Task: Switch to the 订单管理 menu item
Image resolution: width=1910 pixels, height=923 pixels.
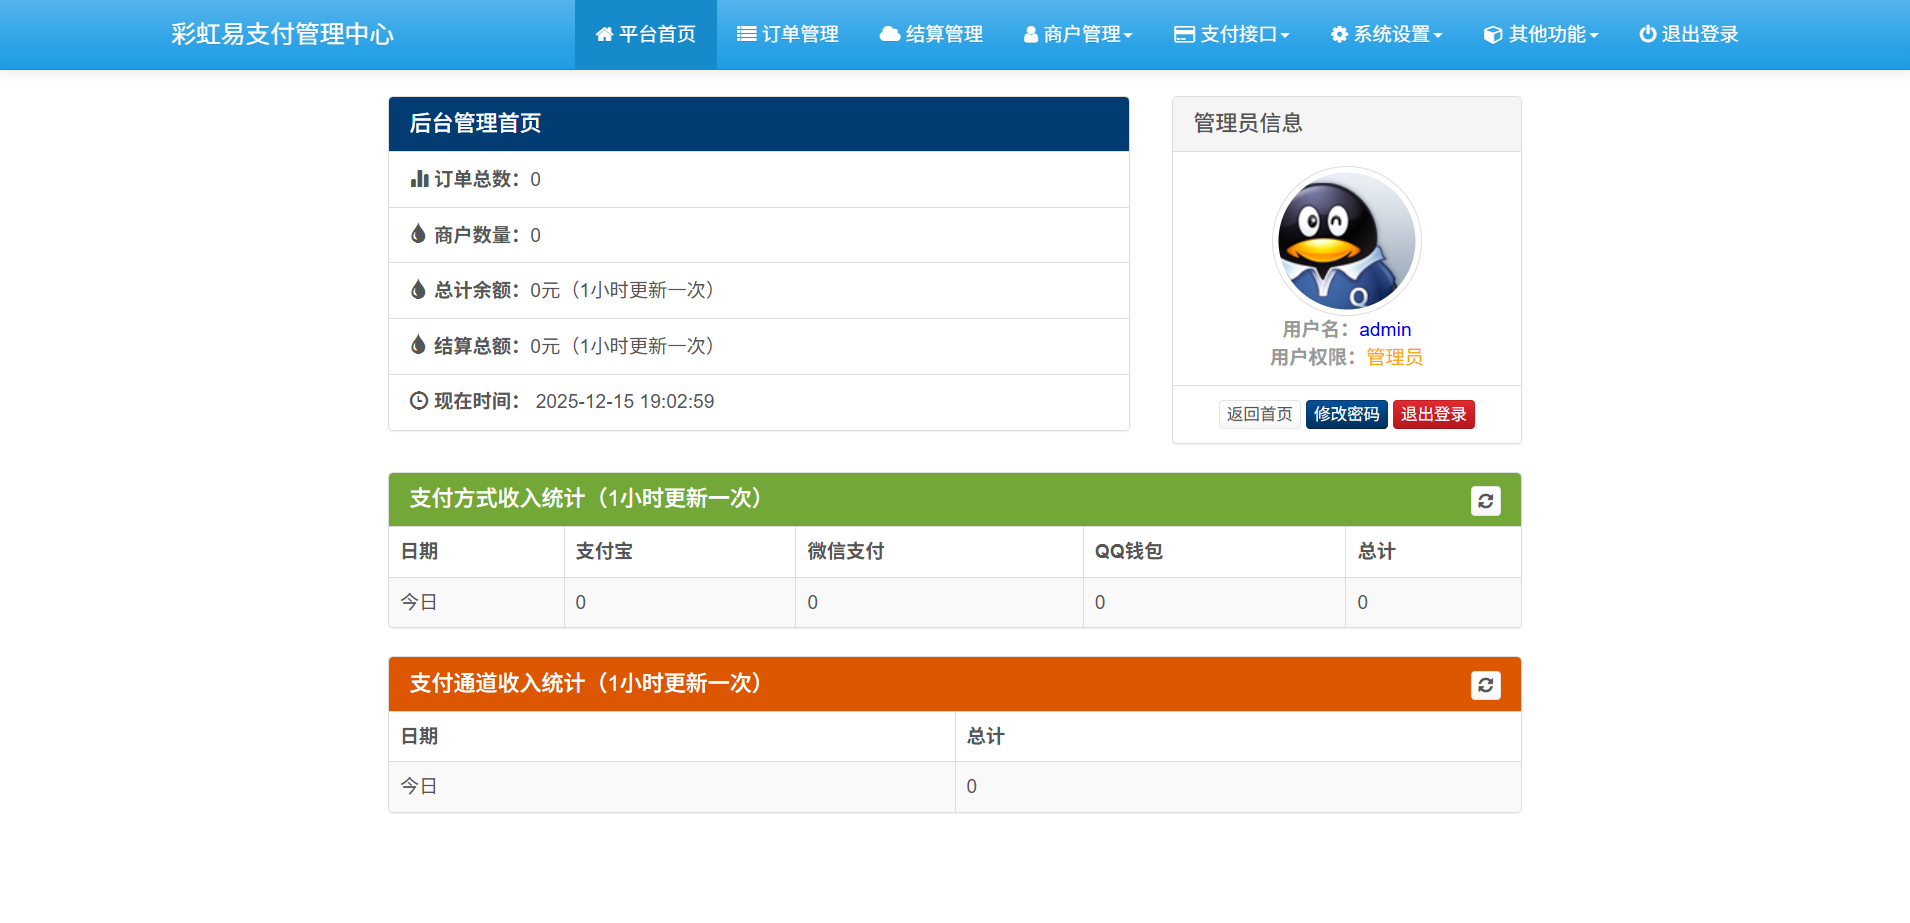Action: coord(789,33)
